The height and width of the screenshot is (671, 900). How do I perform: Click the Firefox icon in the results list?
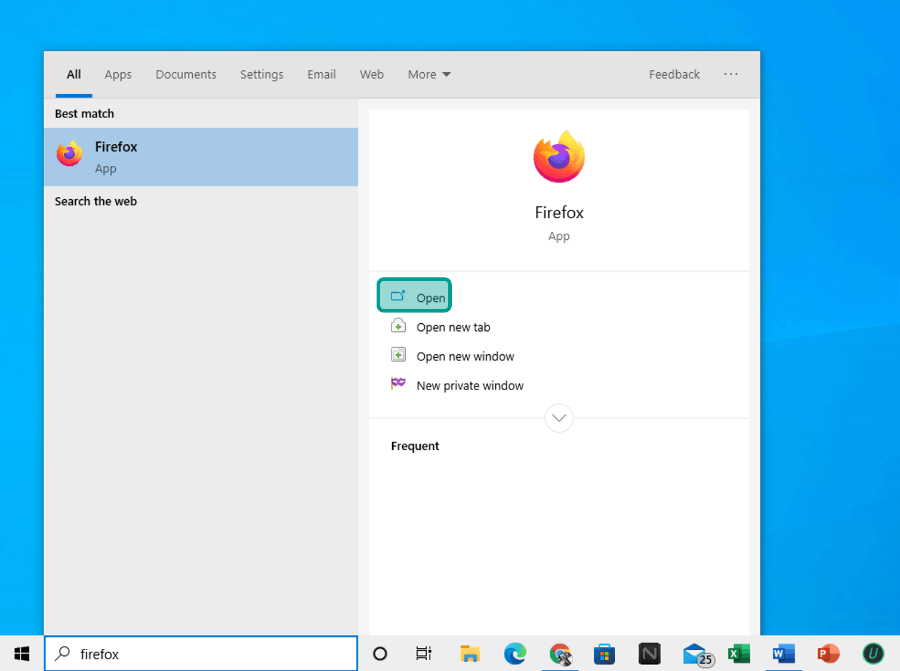(69, 153)
